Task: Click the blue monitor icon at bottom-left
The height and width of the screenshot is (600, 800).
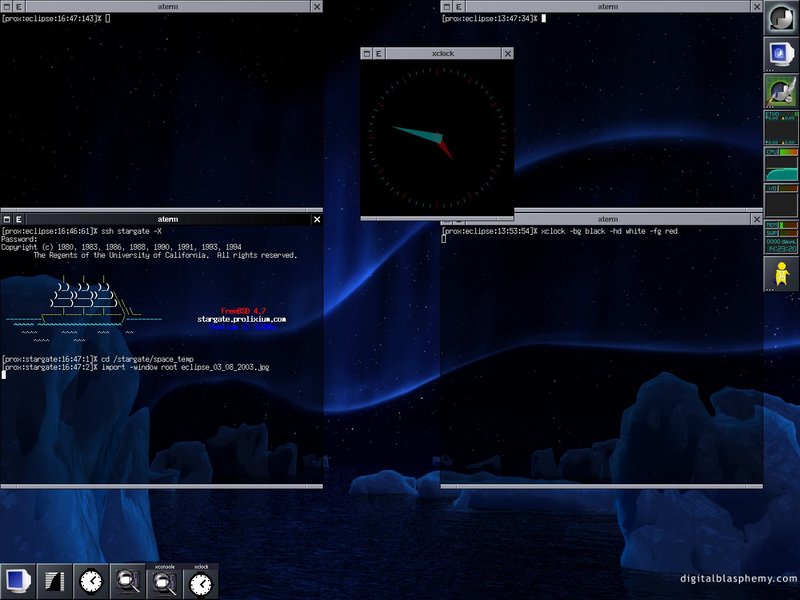Action: tap(18, 581)
